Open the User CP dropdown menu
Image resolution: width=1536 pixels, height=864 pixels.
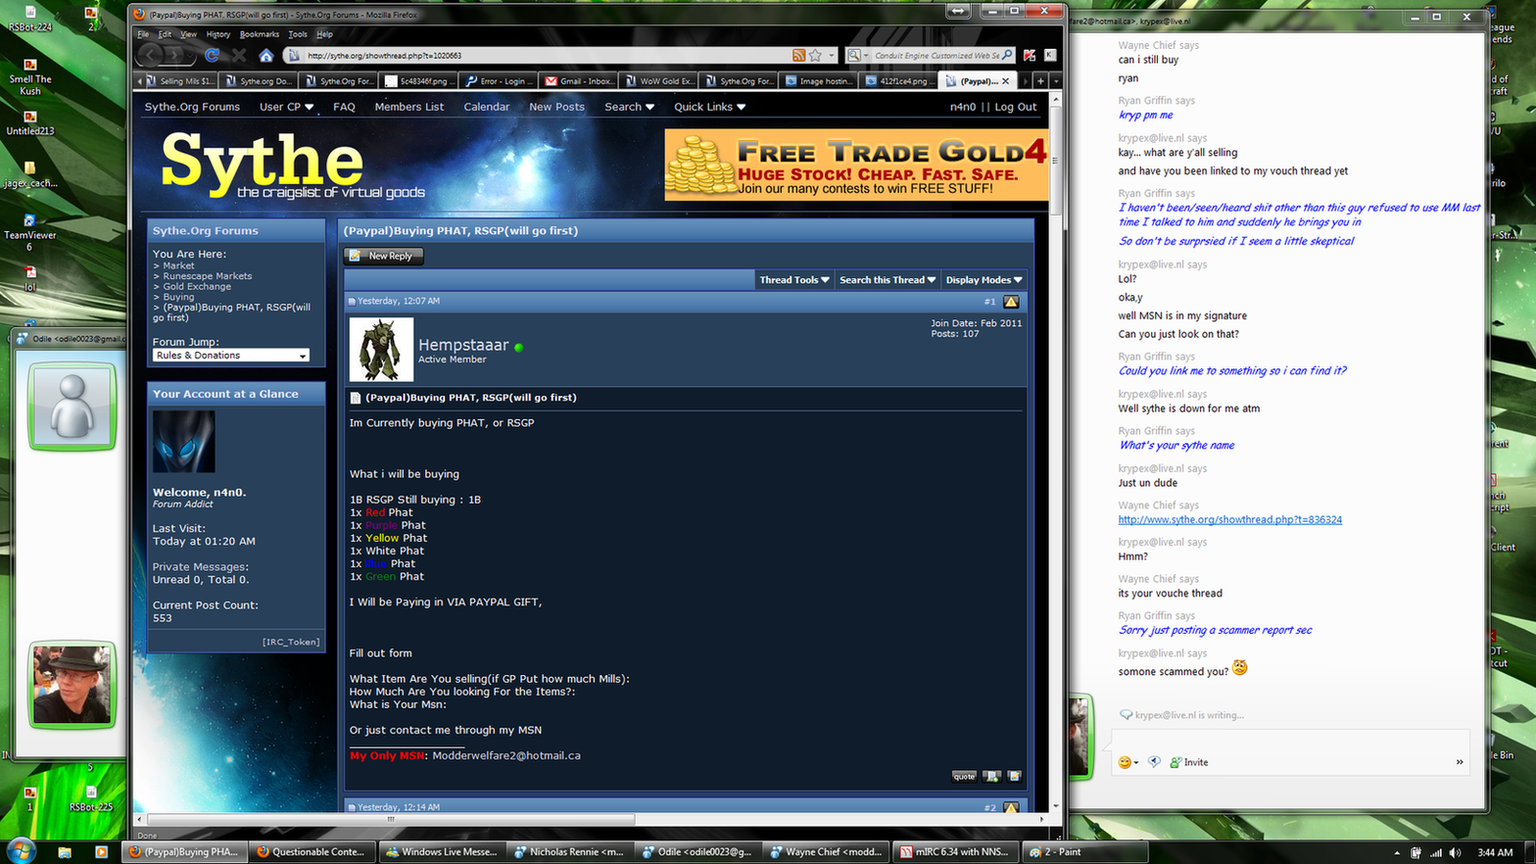click(286, 107)
